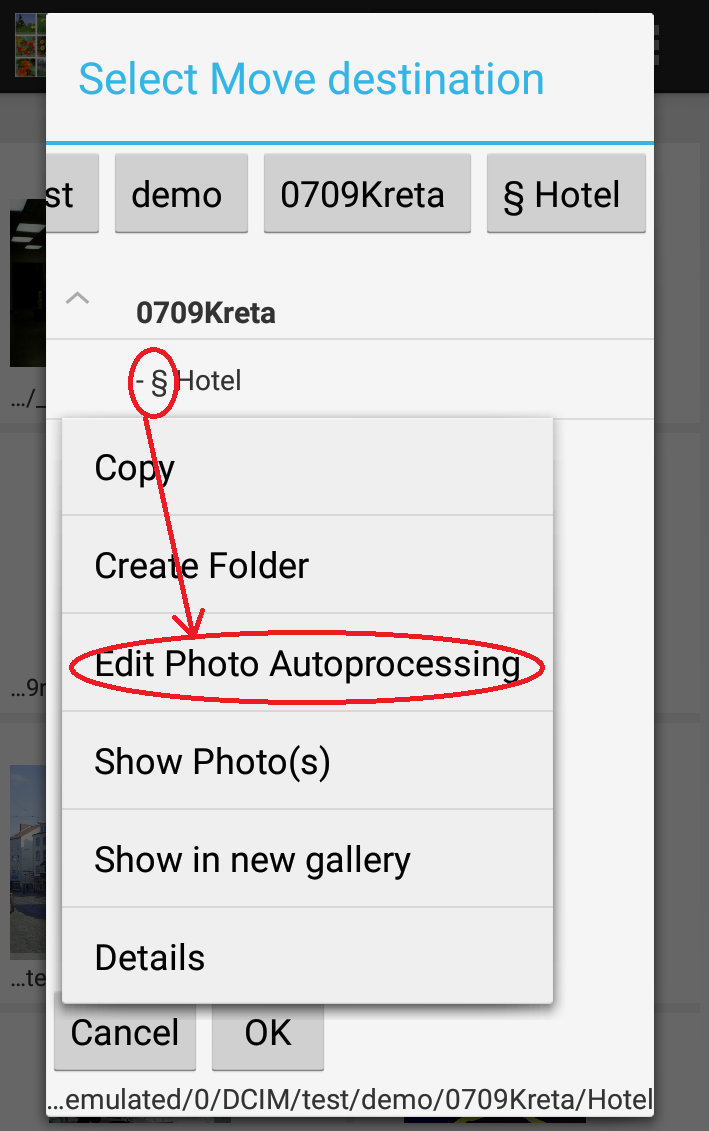Tap the building photo thumbnail at lower left
The image size is (709, 1131).
click(27, 860)
